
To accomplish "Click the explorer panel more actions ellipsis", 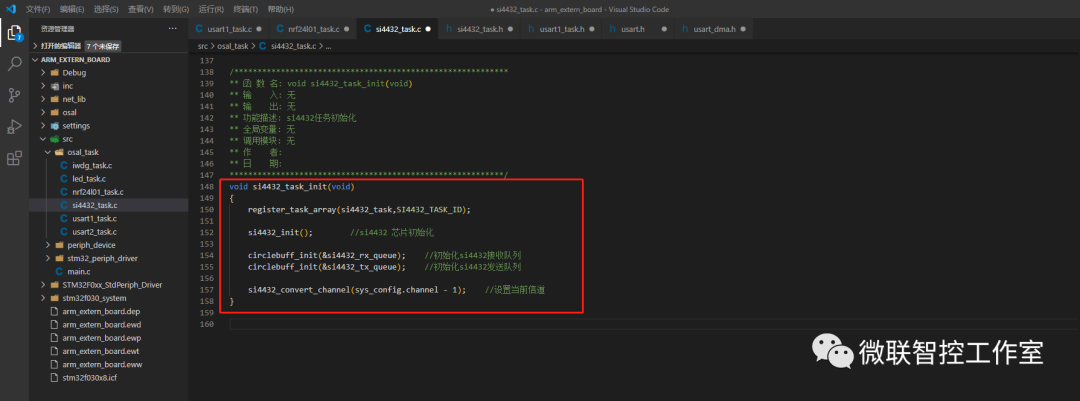I will (x=172, y=28).
